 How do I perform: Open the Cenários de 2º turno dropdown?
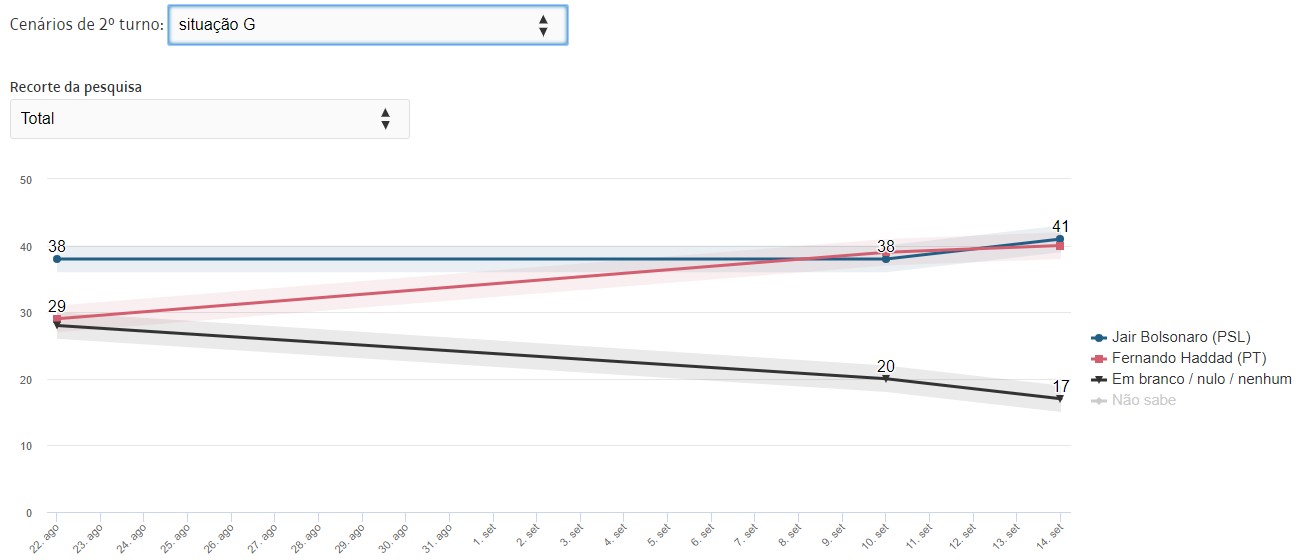367,25
